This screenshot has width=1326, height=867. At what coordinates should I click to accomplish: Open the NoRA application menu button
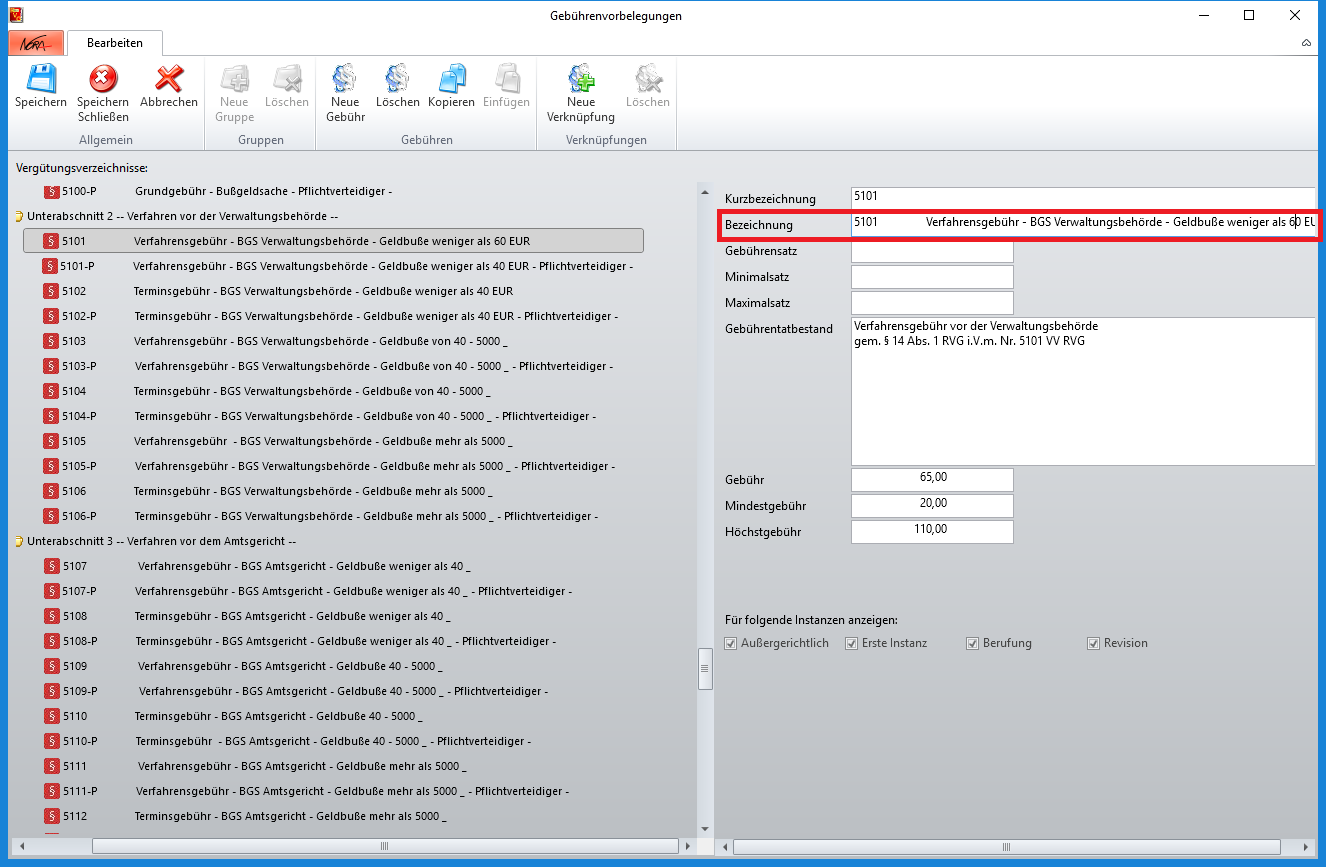tap(36, 43)
